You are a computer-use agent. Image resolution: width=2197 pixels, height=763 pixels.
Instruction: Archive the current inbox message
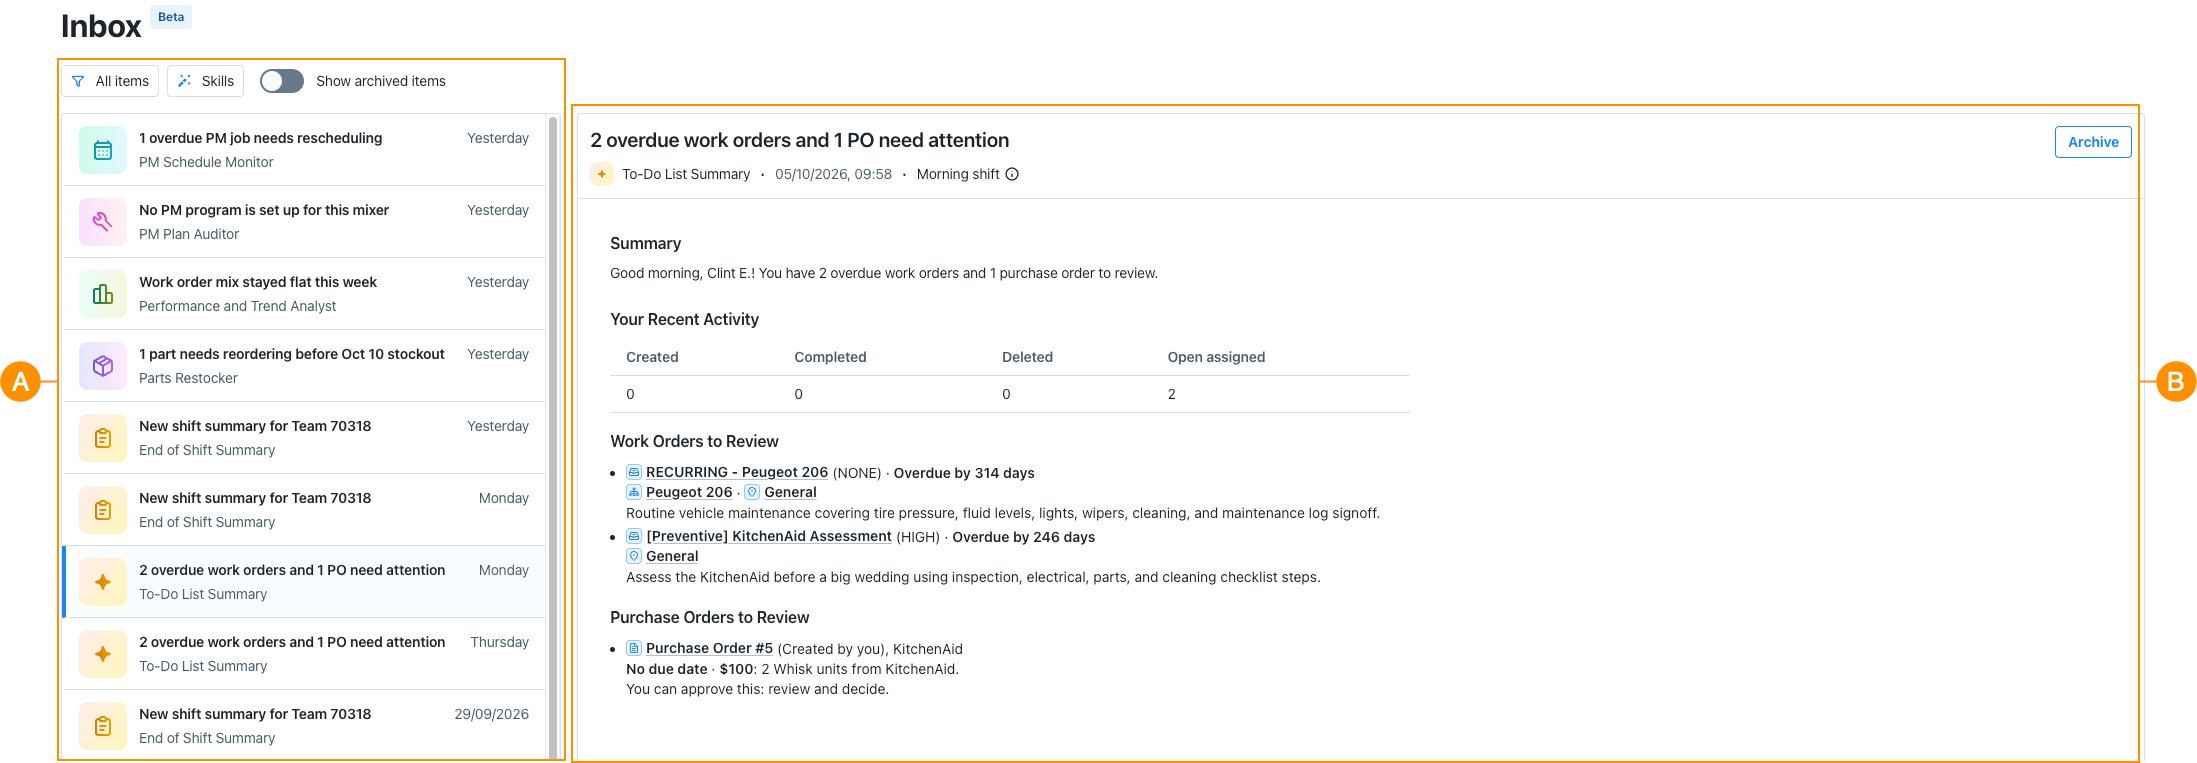2093,142
